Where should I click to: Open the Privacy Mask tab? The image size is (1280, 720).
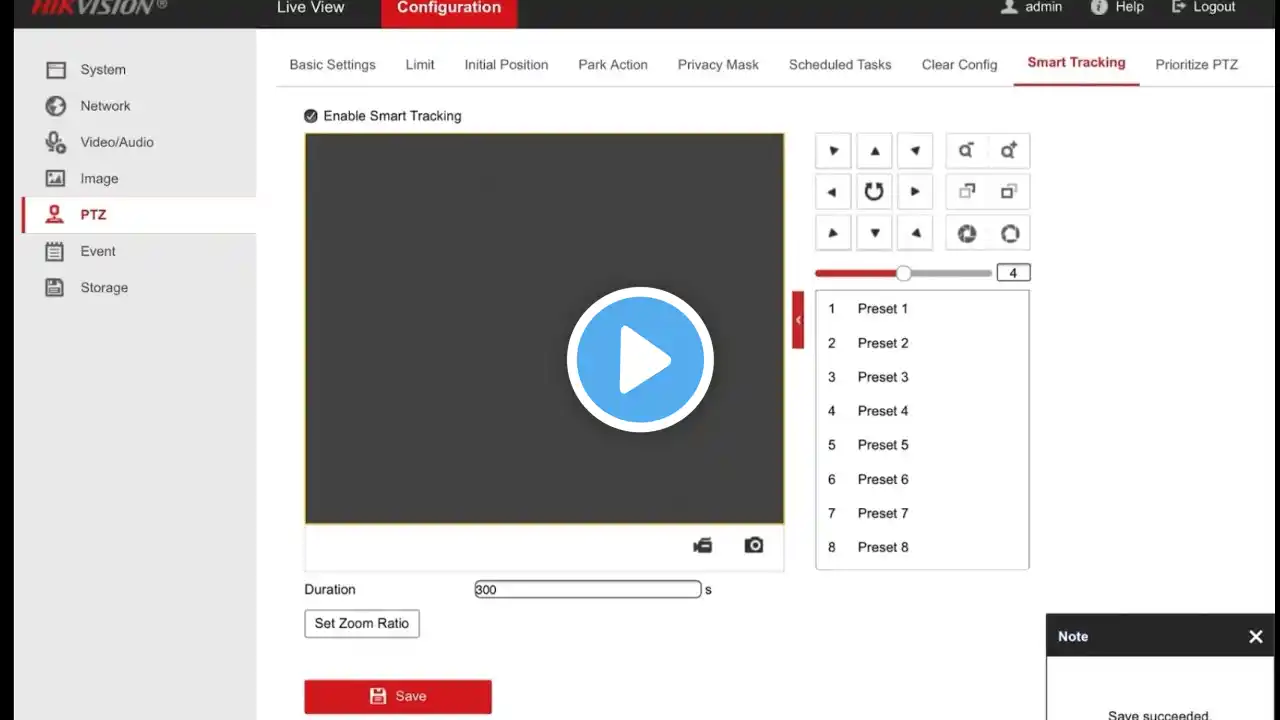coord(718,65)
